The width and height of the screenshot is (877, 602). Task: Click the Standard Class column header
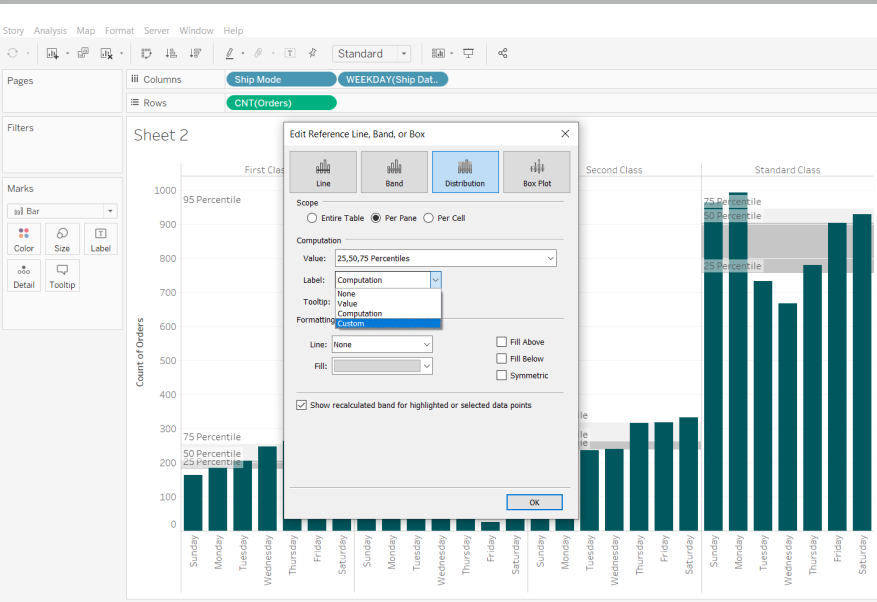pos(788,170)
